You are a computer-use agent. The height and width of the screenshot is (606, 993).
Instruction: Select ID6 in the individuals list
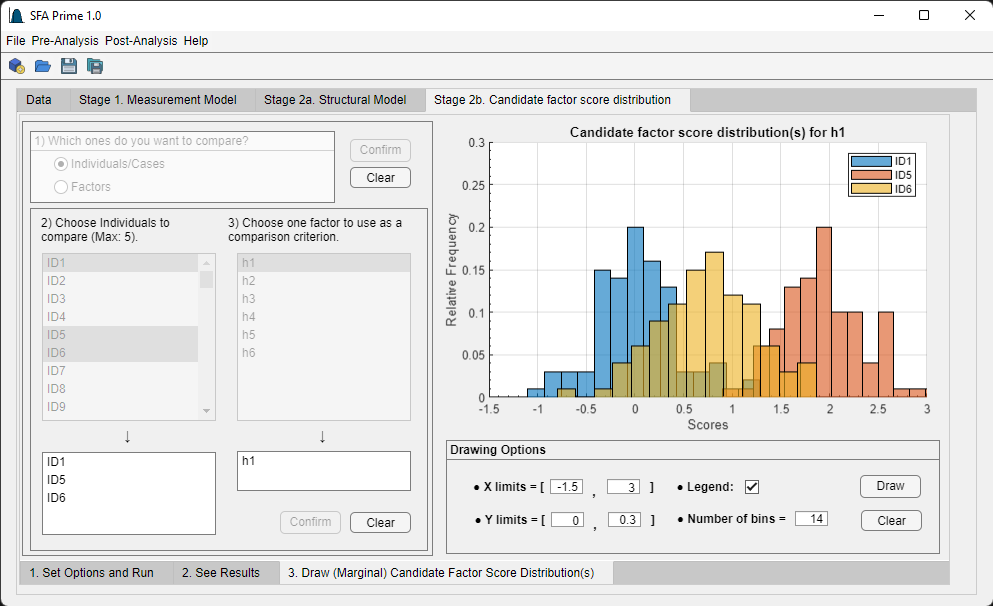click(x=120, y=353)
